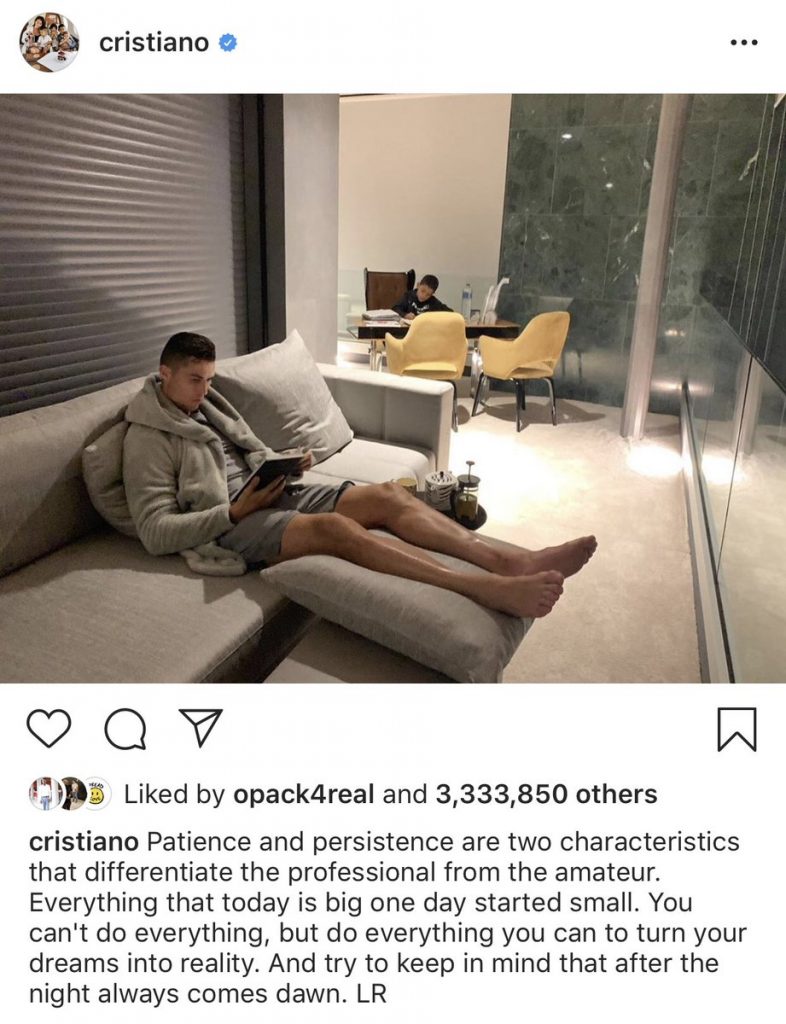The height and width of the screenshot is (1024, 786).
Task: Click the French press on the side table
Action: click(466, 494)
